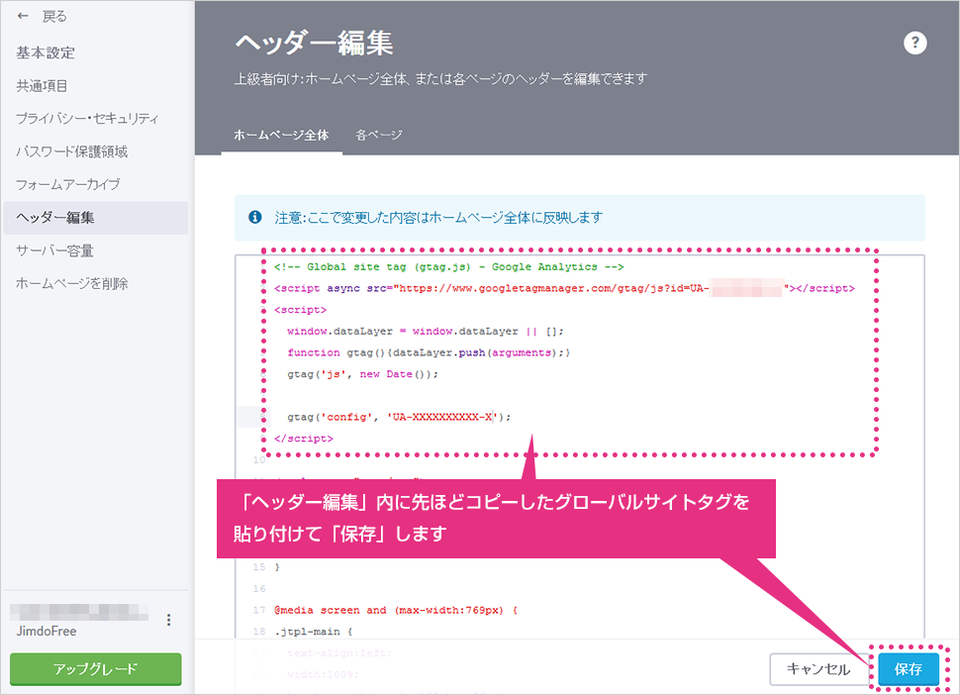The height and width of the screenshot is (695, 960).
Task: Switch to ホームページ全体 tab
Action: point(282,135)
